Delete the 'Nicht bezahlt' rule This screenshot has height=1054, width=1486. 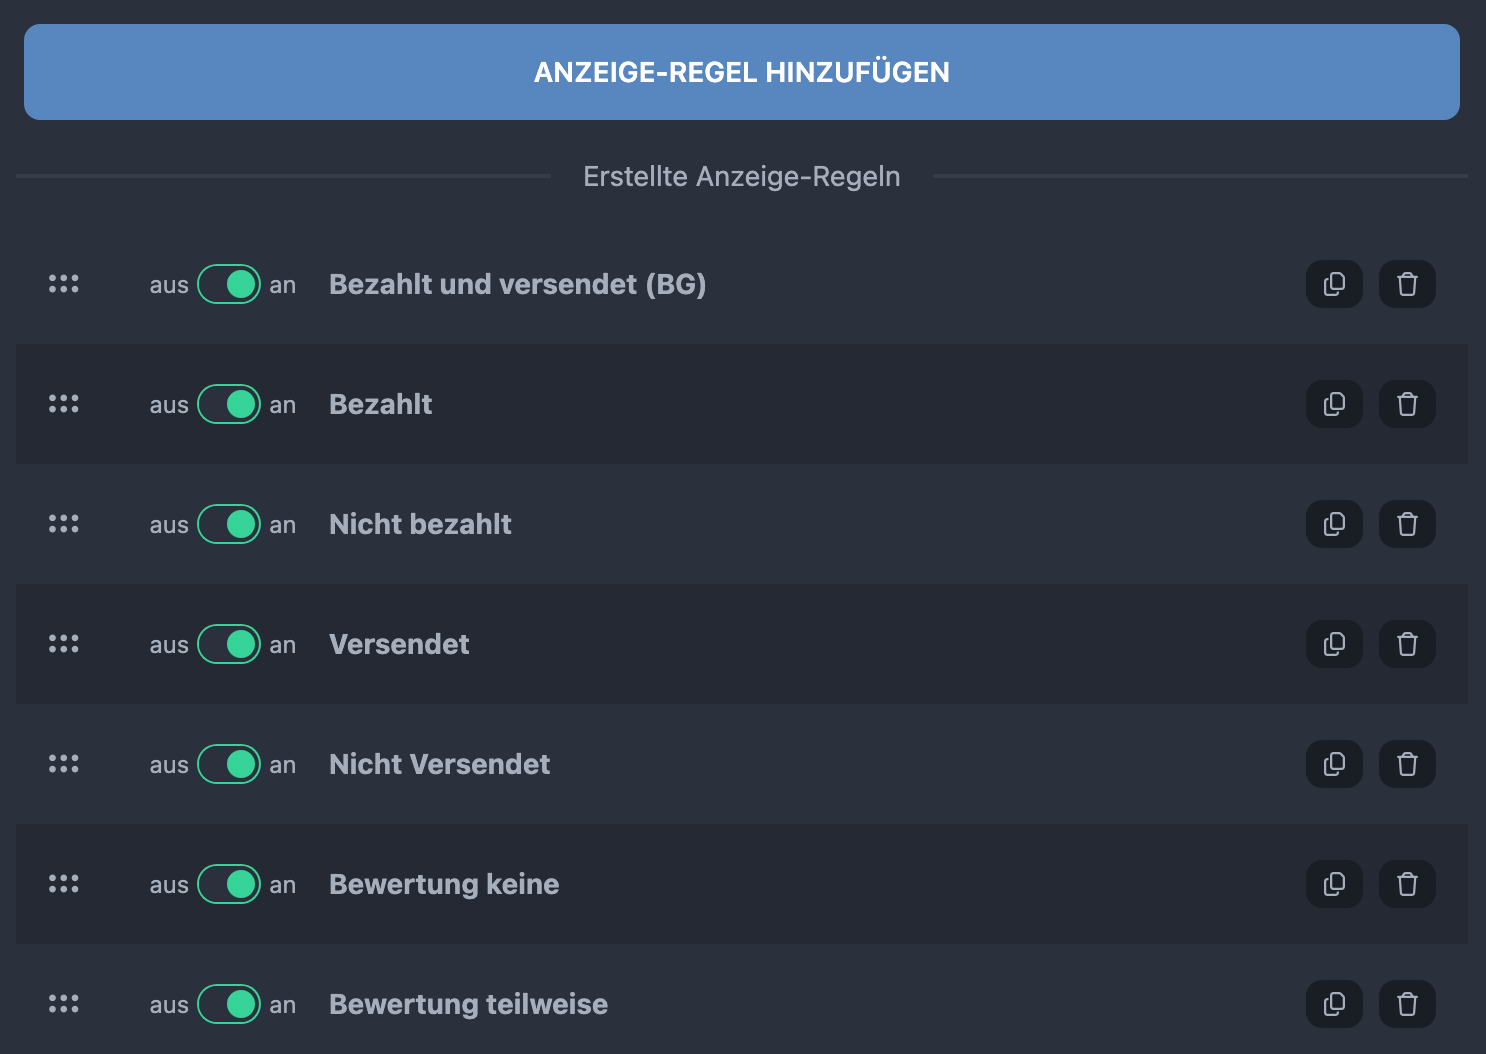[x=1407, y=524]
